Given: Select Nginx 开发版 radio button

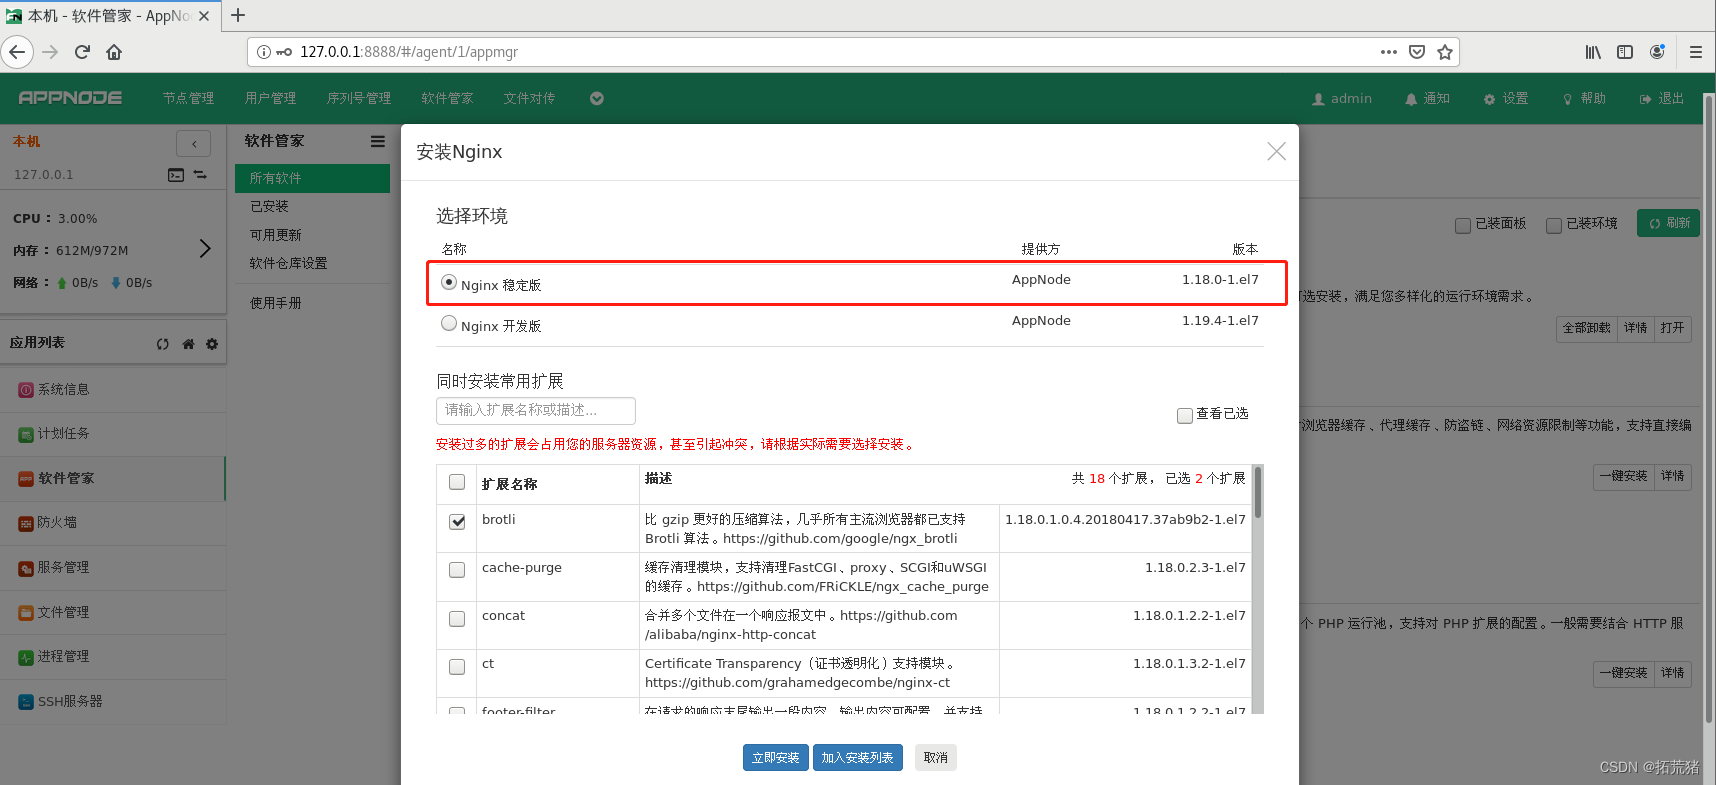Looking at the screenshot, I should (x=449, y=323).
